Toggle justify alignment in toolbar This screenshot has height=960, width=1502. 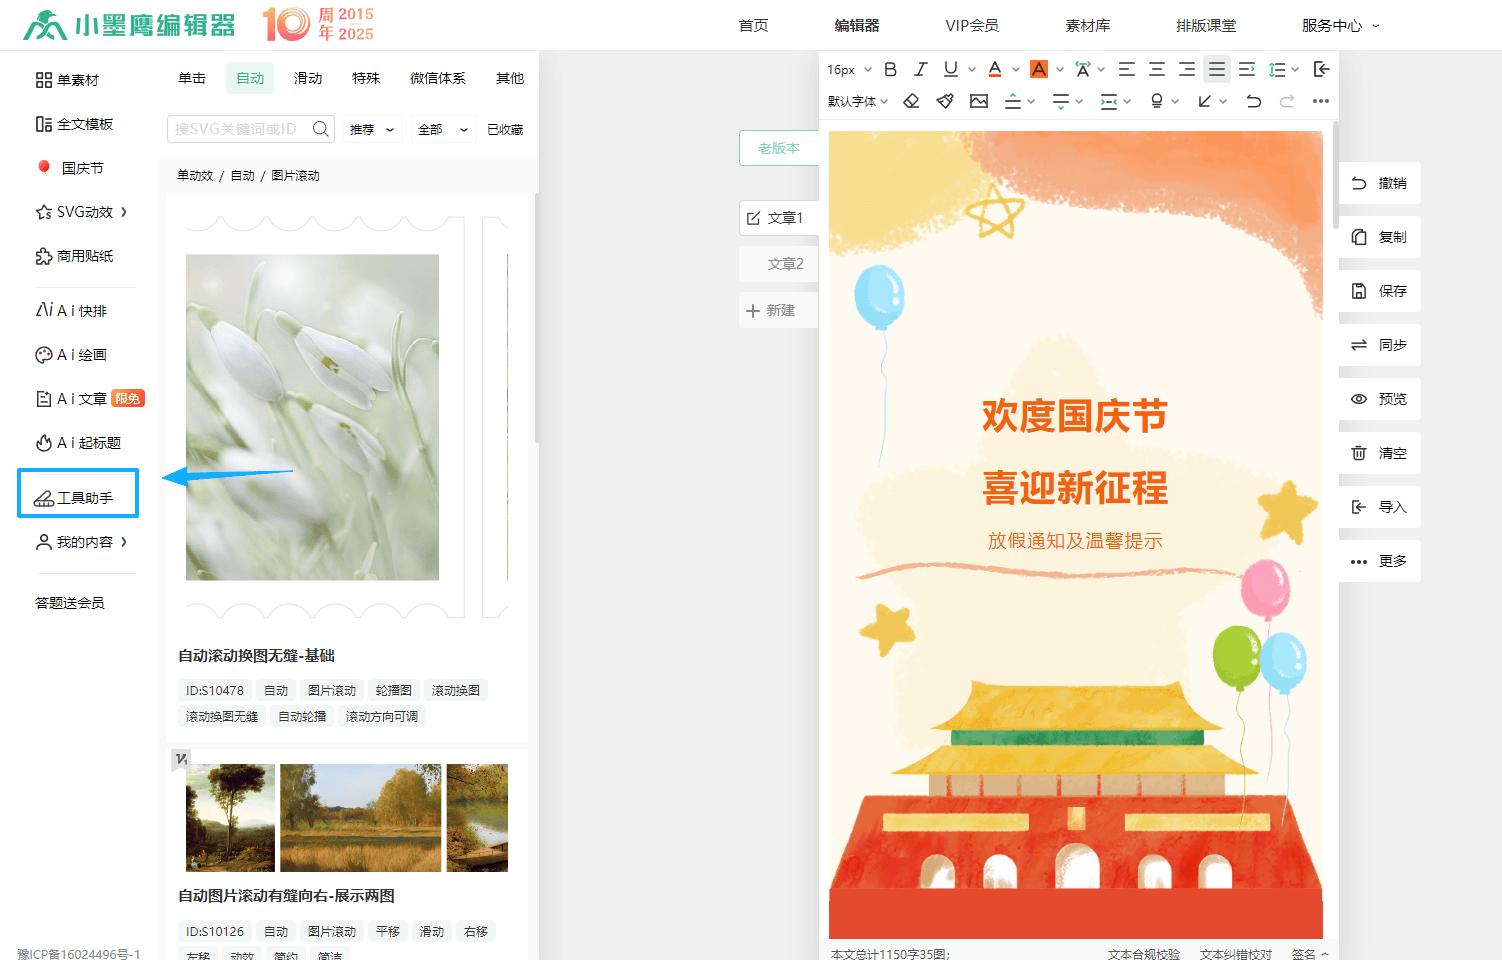click(x=1216, y=69)
